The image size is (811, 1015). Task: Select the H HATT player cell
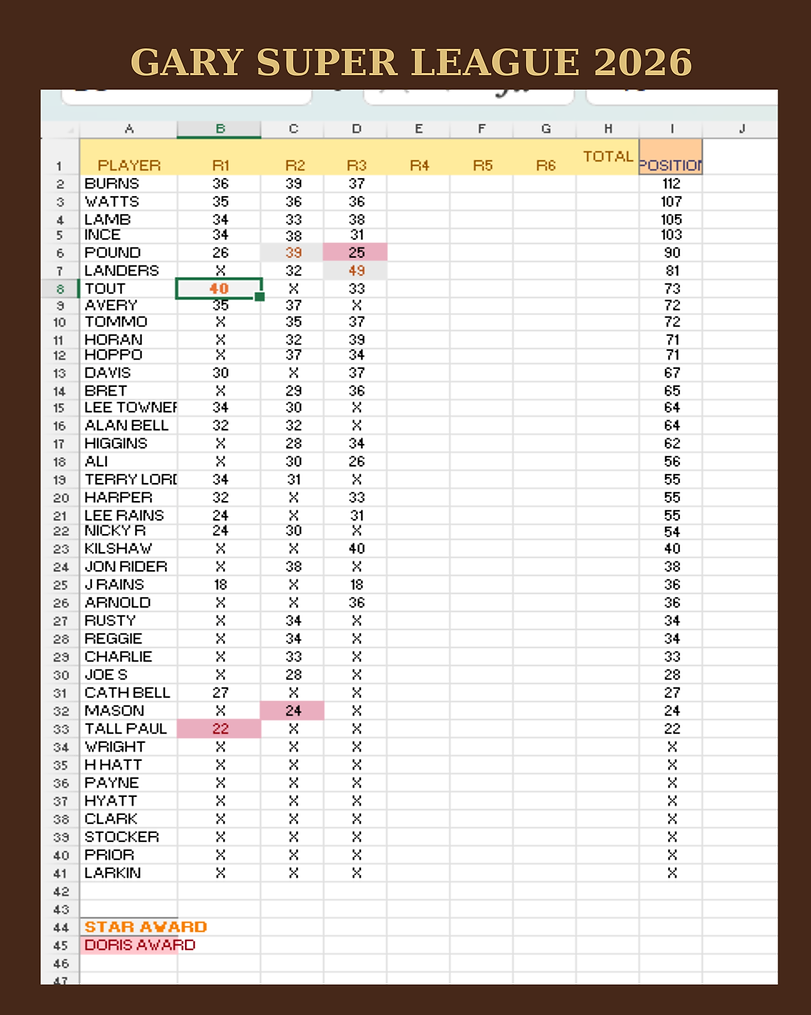pos(129,765)
